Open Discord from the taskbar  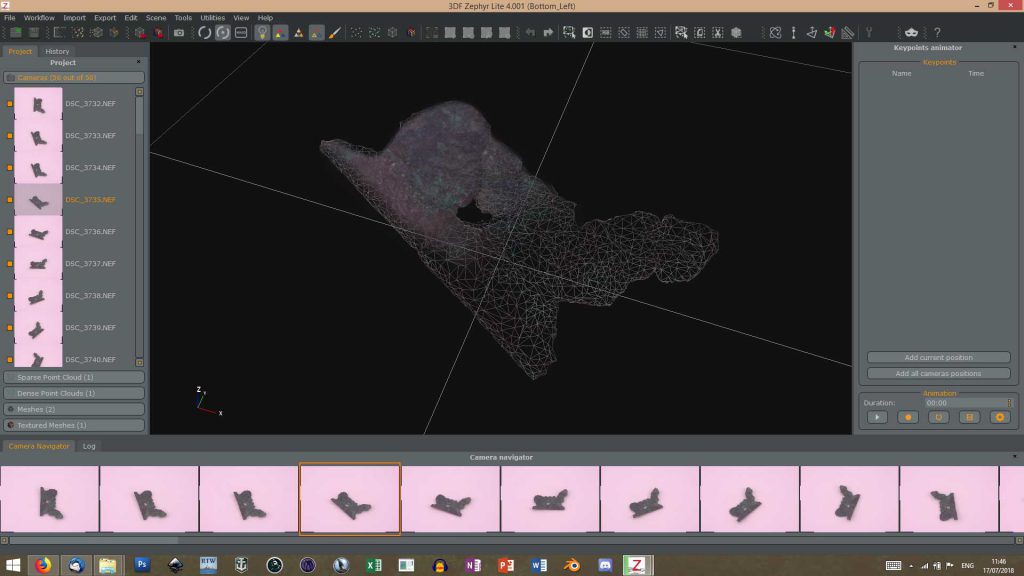[x=605, y=565]
